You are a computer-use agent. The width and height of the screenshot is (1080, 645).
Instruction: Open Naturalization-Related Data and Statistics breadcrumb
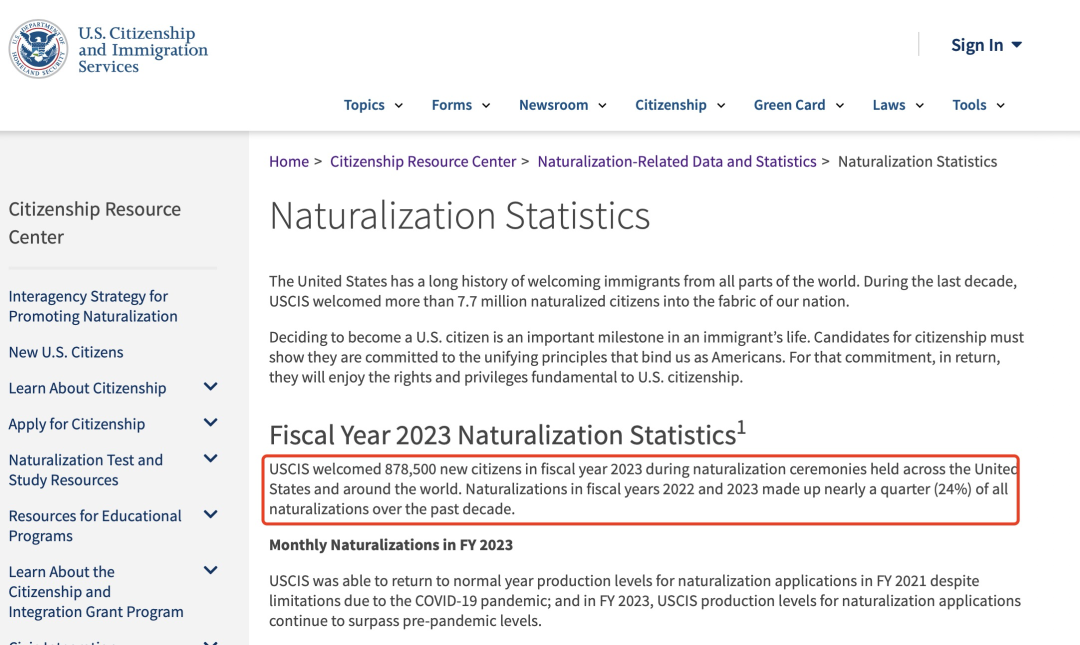(x=677, y=161)
